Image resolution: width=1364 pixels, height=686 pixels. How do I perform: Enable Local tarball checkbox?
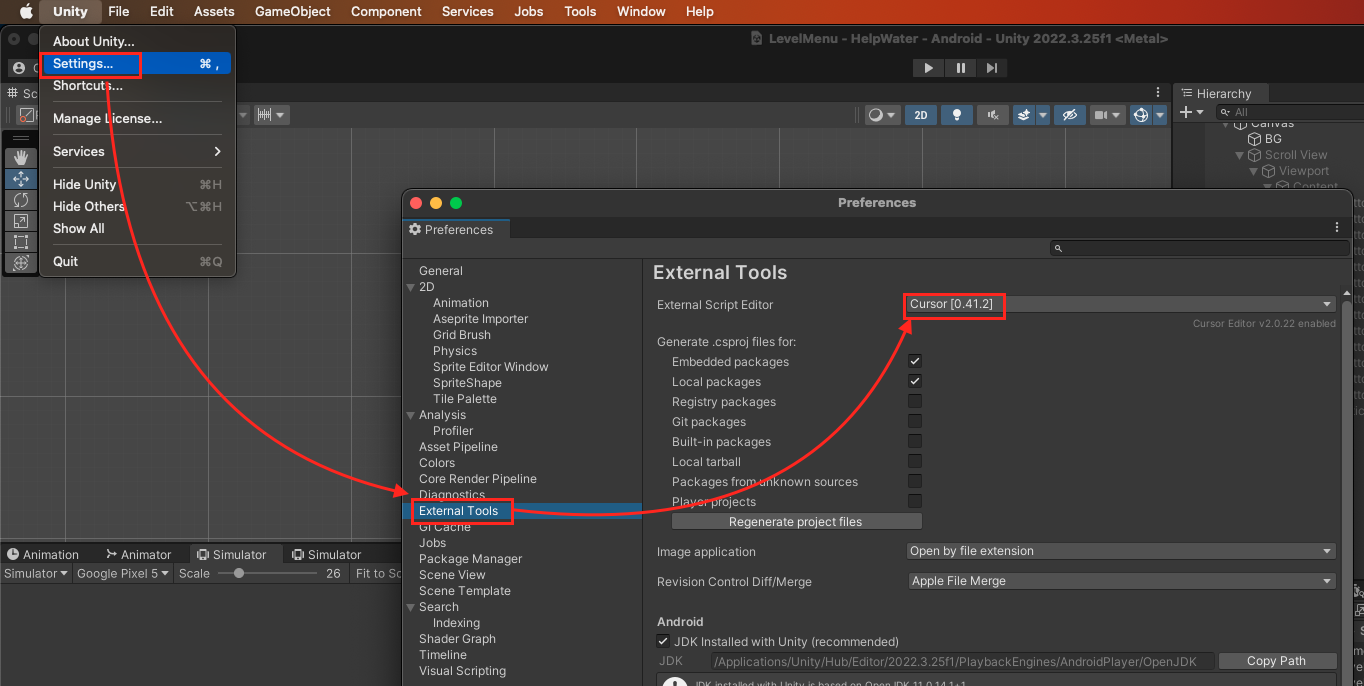[x=914, y=461]
